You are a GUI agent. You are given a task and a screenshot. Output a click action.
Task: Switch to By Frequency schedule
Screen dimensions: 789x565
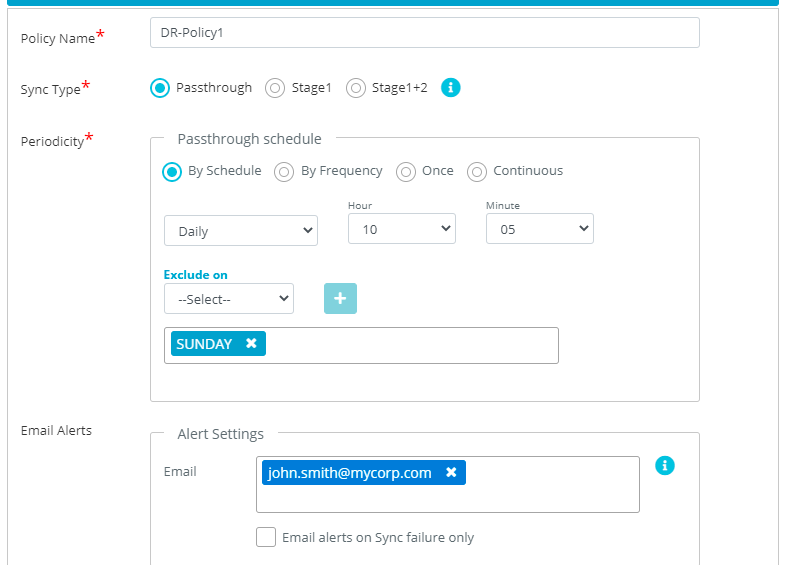285,172
